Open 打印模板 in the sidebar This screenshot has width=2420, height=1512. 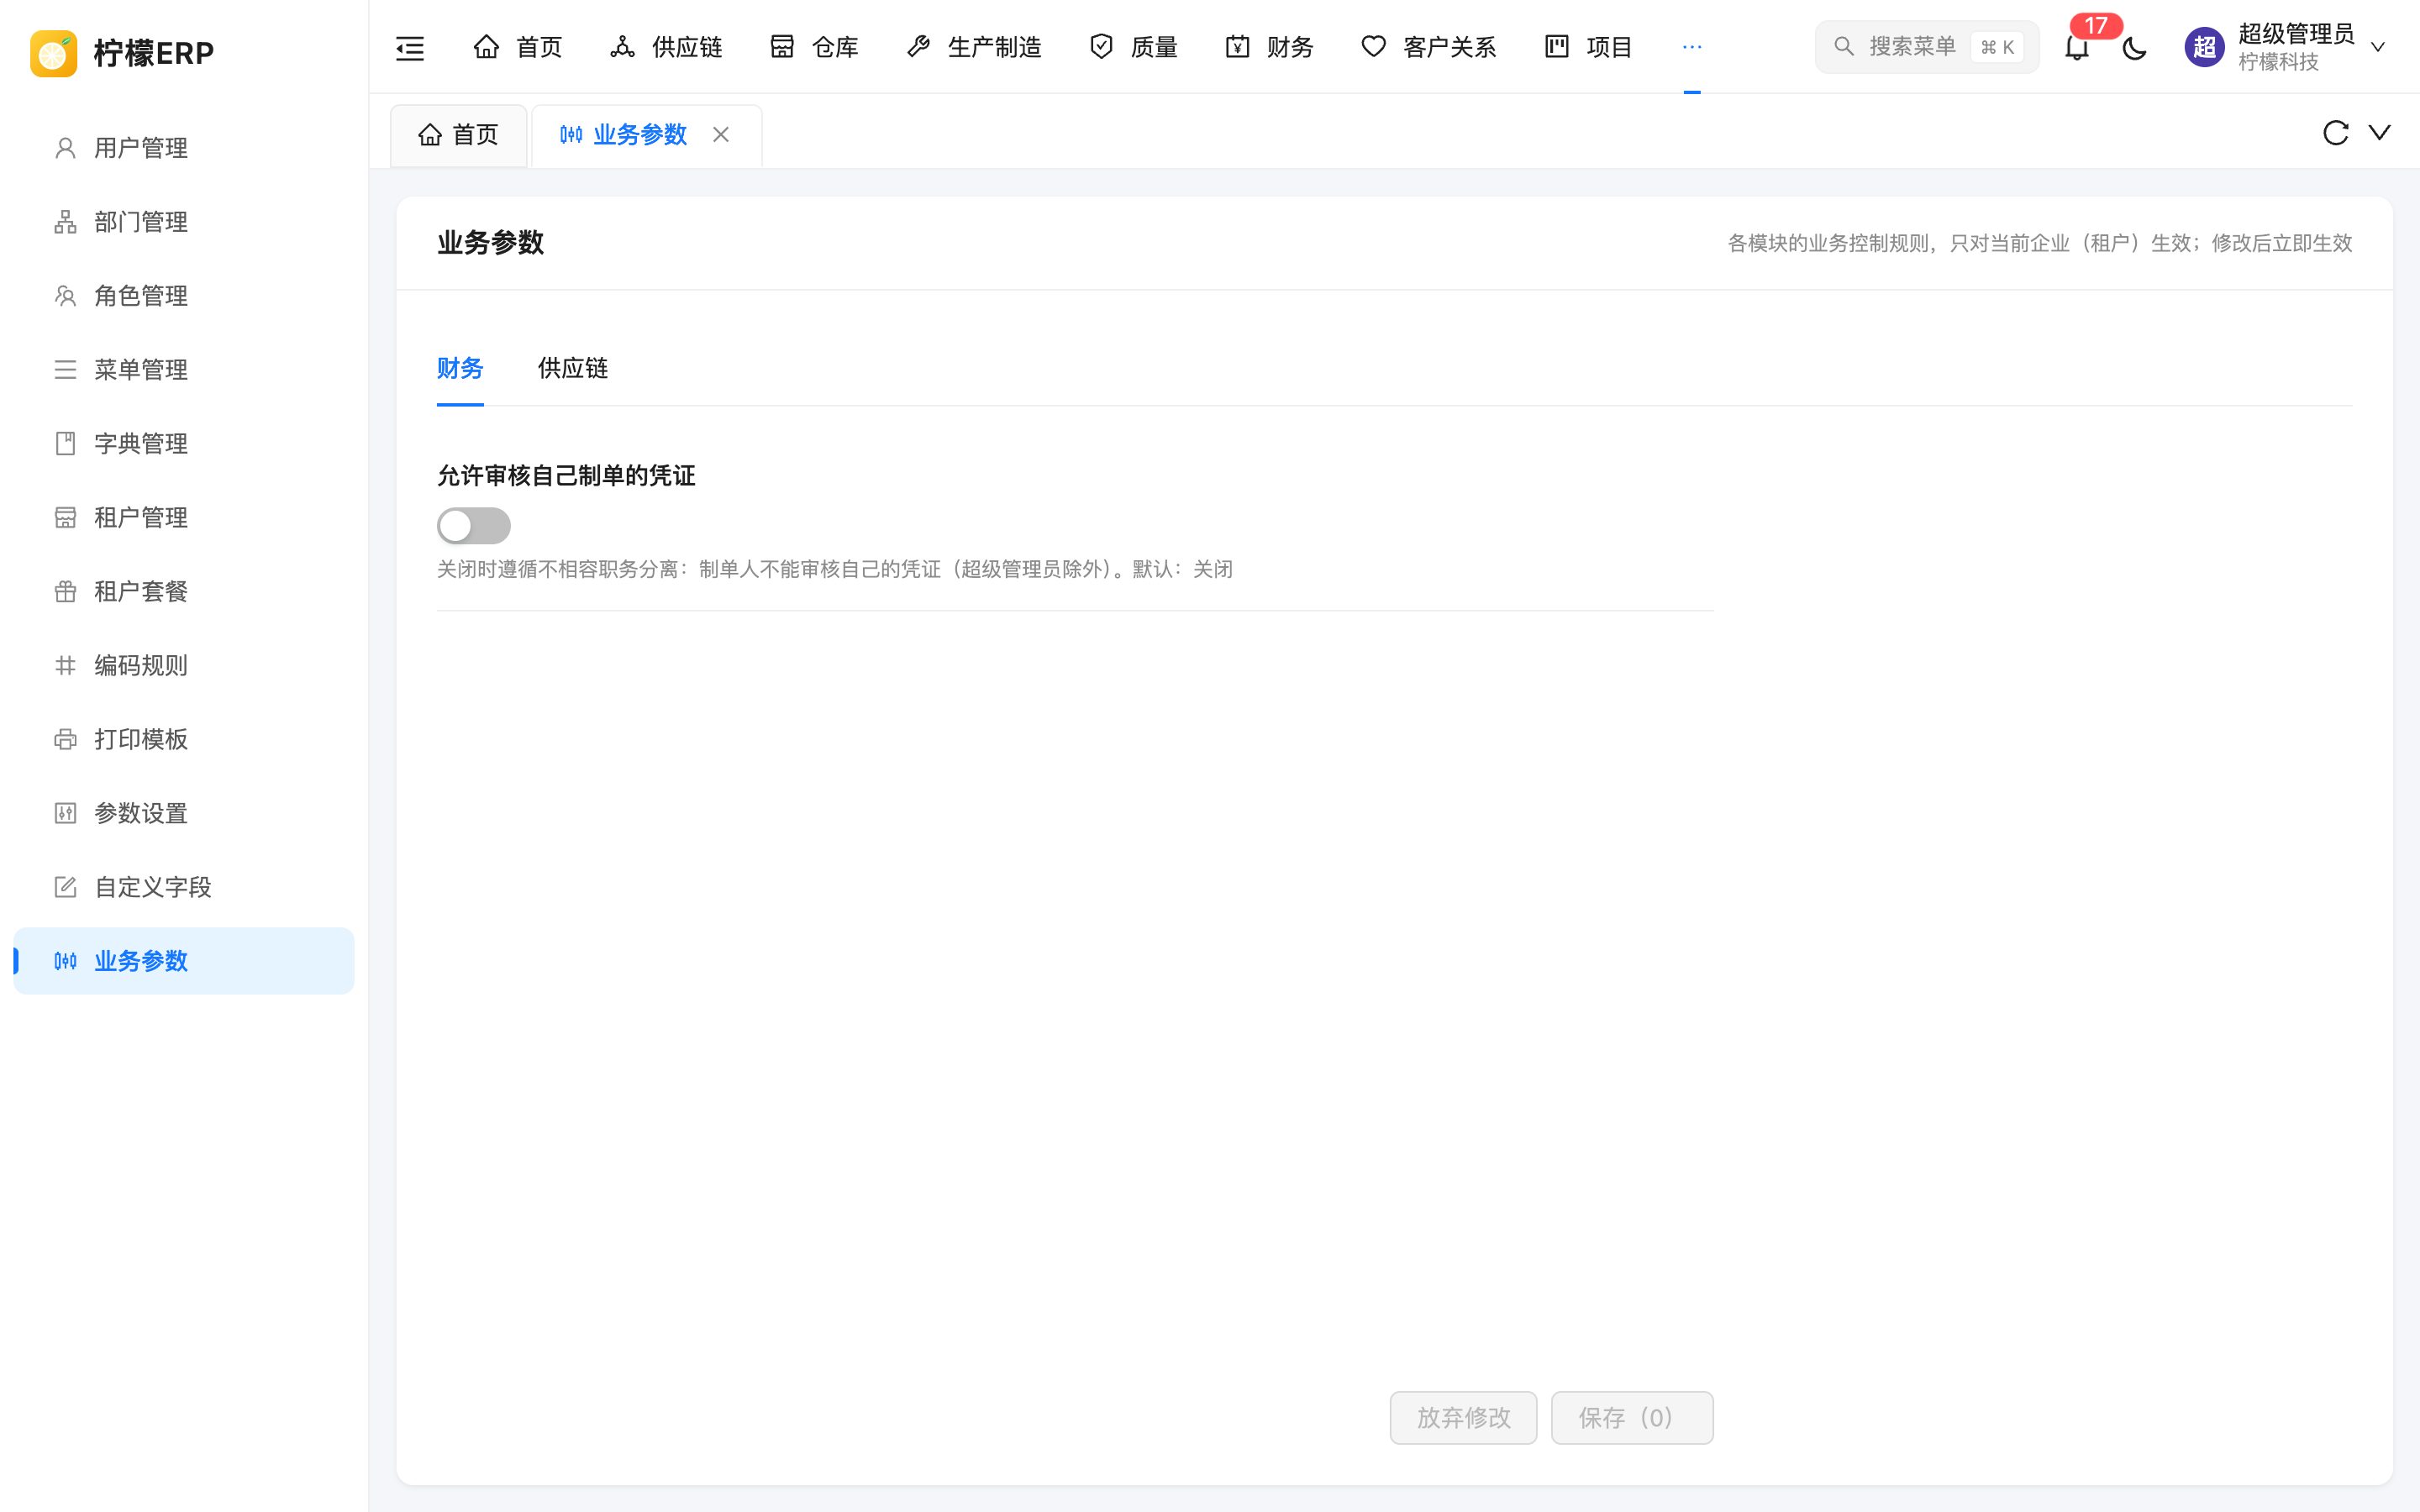coord(184,740)
